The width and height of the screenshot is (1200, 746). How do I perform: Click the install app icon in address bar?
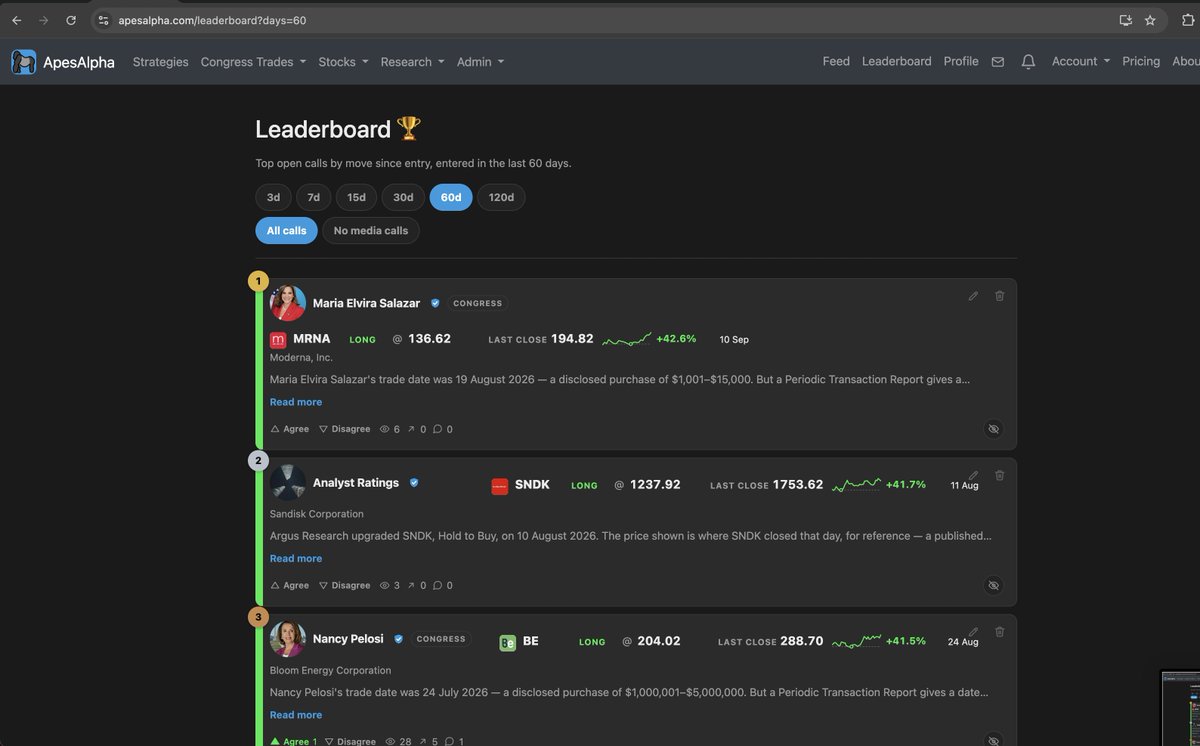pyautogui.click(x=1126, y=20)
